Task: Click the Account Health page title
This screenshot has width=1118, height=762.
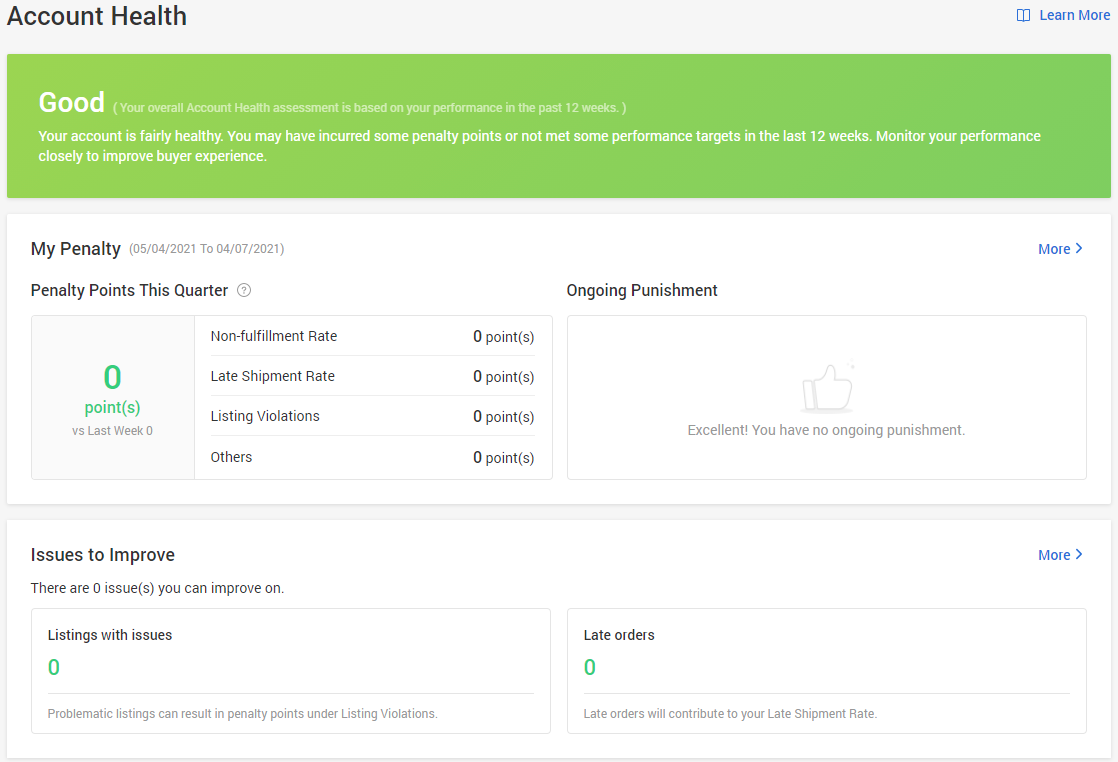Action: click(x=97, y=16)
